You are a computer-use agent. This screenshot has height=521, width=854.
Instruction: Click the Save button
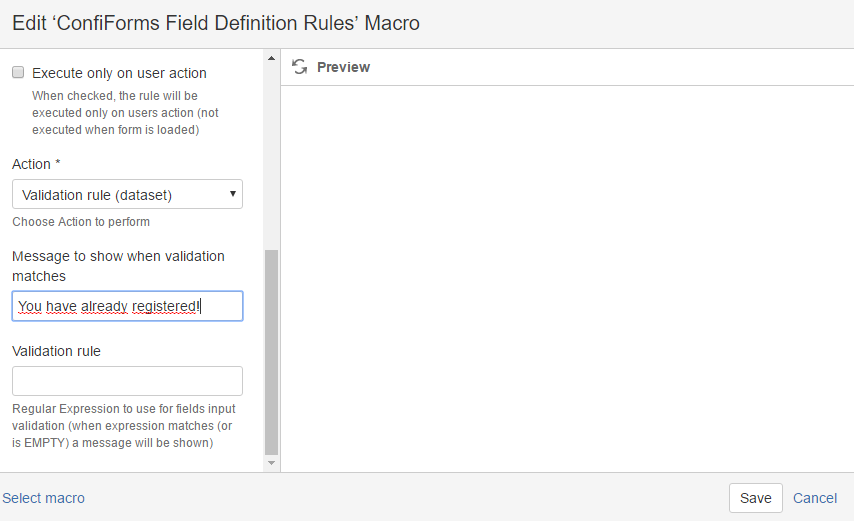[755, 498]
